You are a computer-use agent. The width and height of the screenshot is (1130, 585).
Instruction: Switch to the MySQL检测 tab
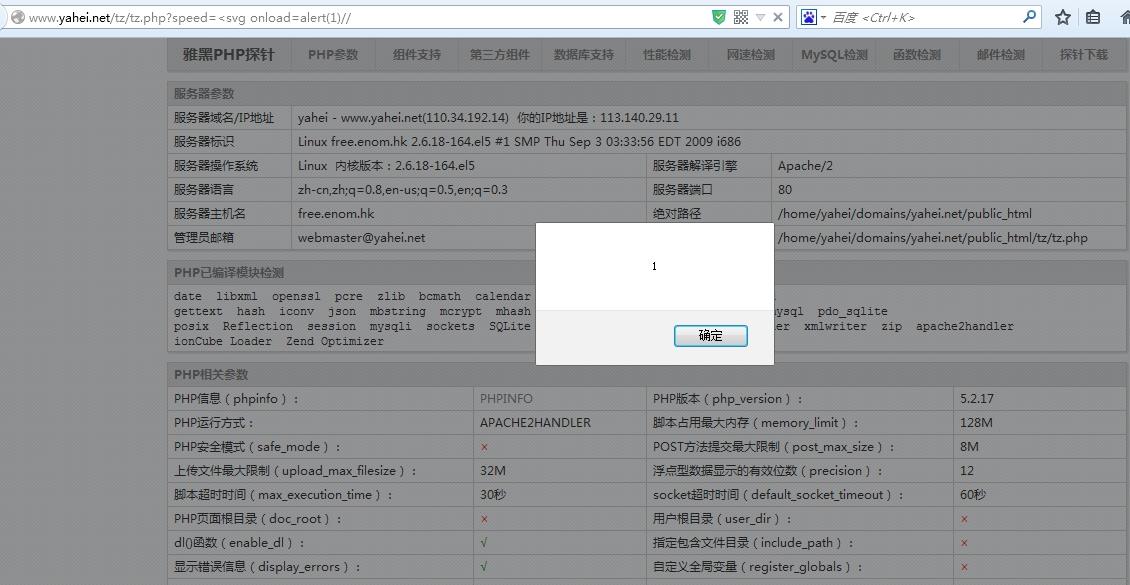pos(833,55)
